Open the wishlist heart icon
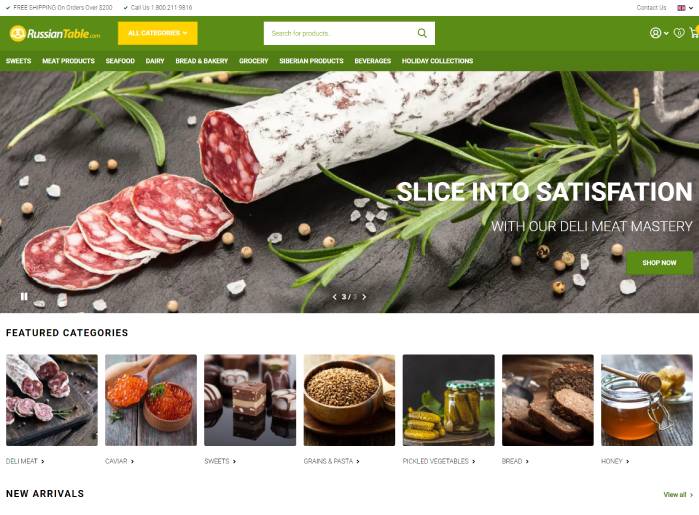 (678, 33)
